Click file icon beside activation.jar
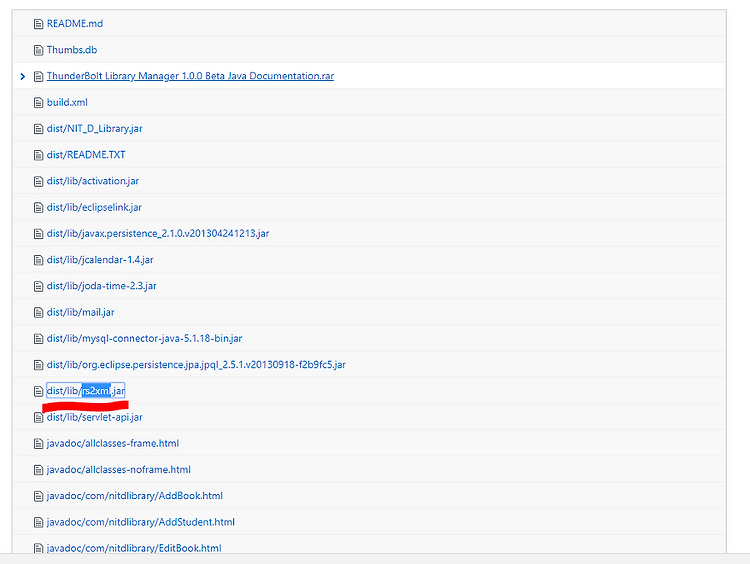 coord(38,181)
